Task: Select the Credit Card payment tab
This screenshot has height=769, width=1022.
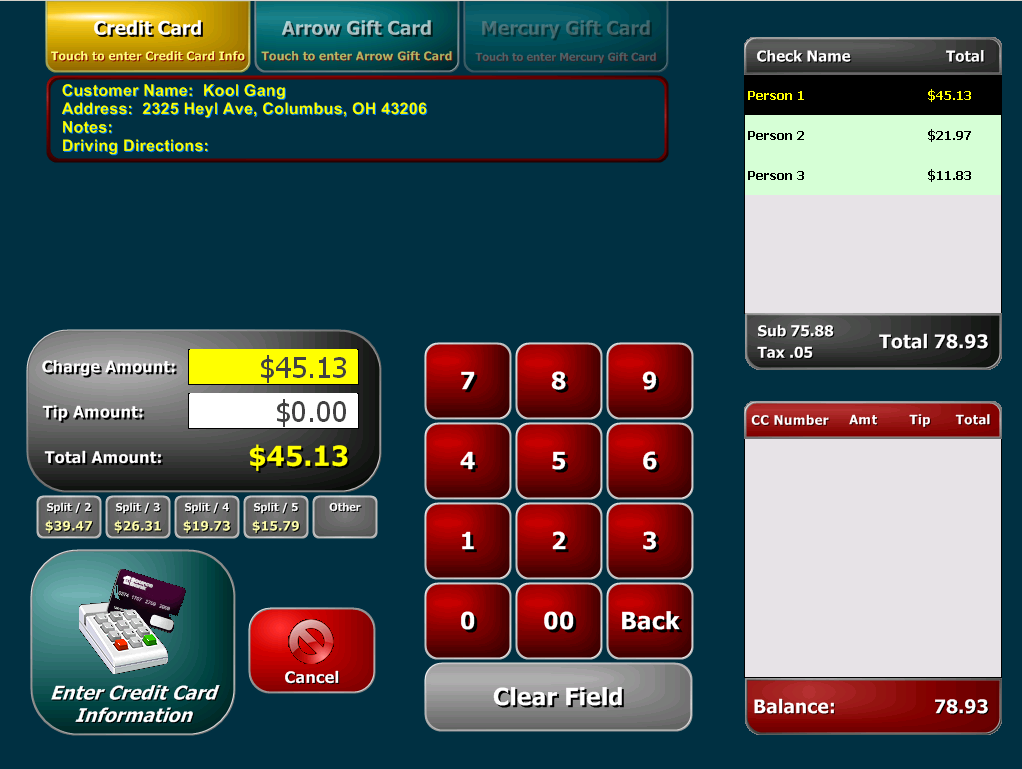Action: 148,37
